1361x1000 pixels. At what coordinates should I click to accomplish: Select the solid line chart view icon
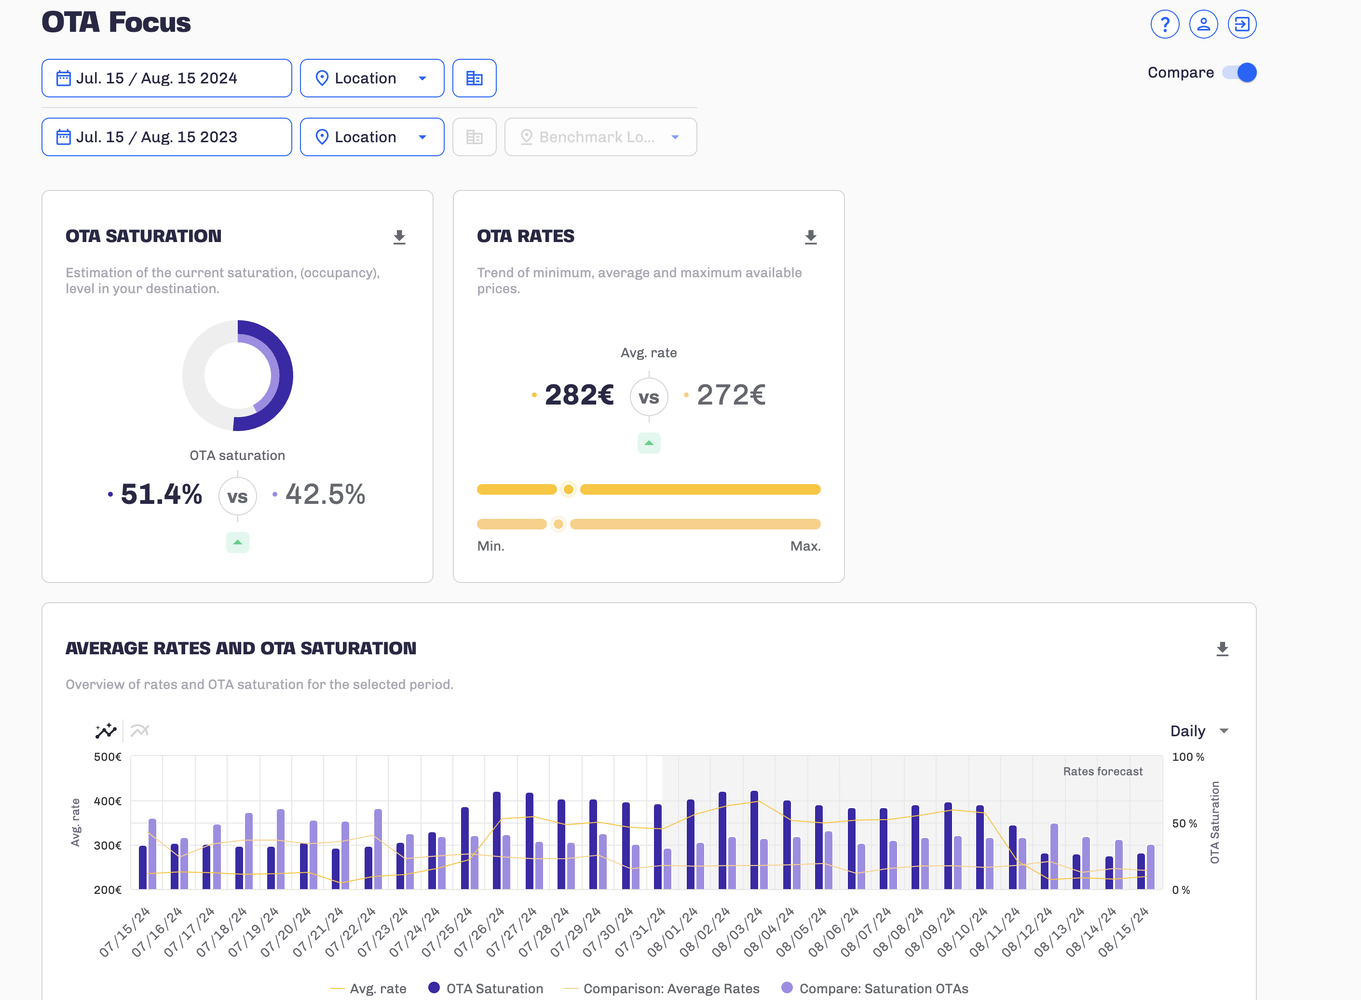tap(106, 731)
